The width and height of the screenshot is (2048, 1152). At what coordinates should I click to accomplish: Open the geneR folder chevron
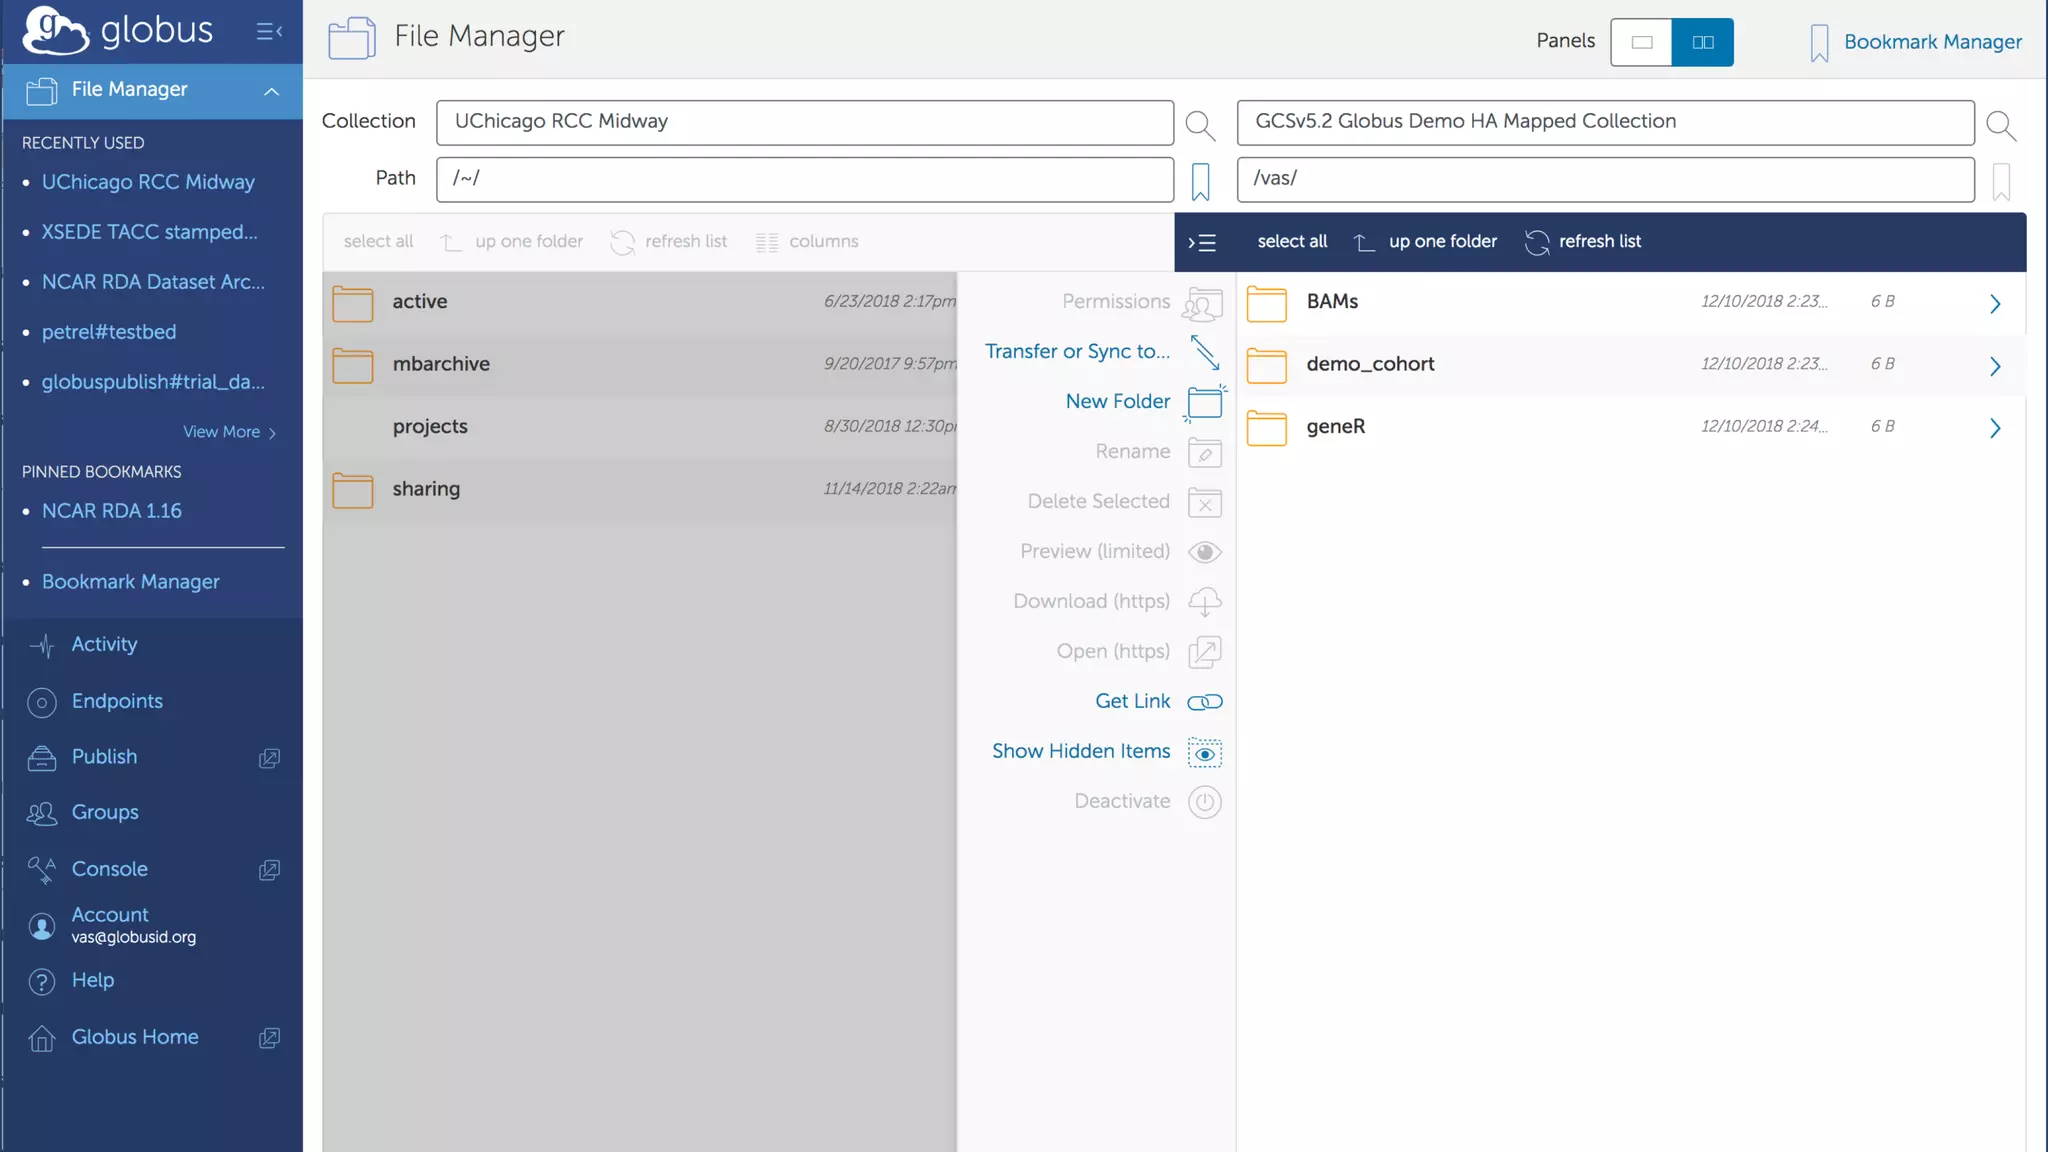coord(1994,428)
